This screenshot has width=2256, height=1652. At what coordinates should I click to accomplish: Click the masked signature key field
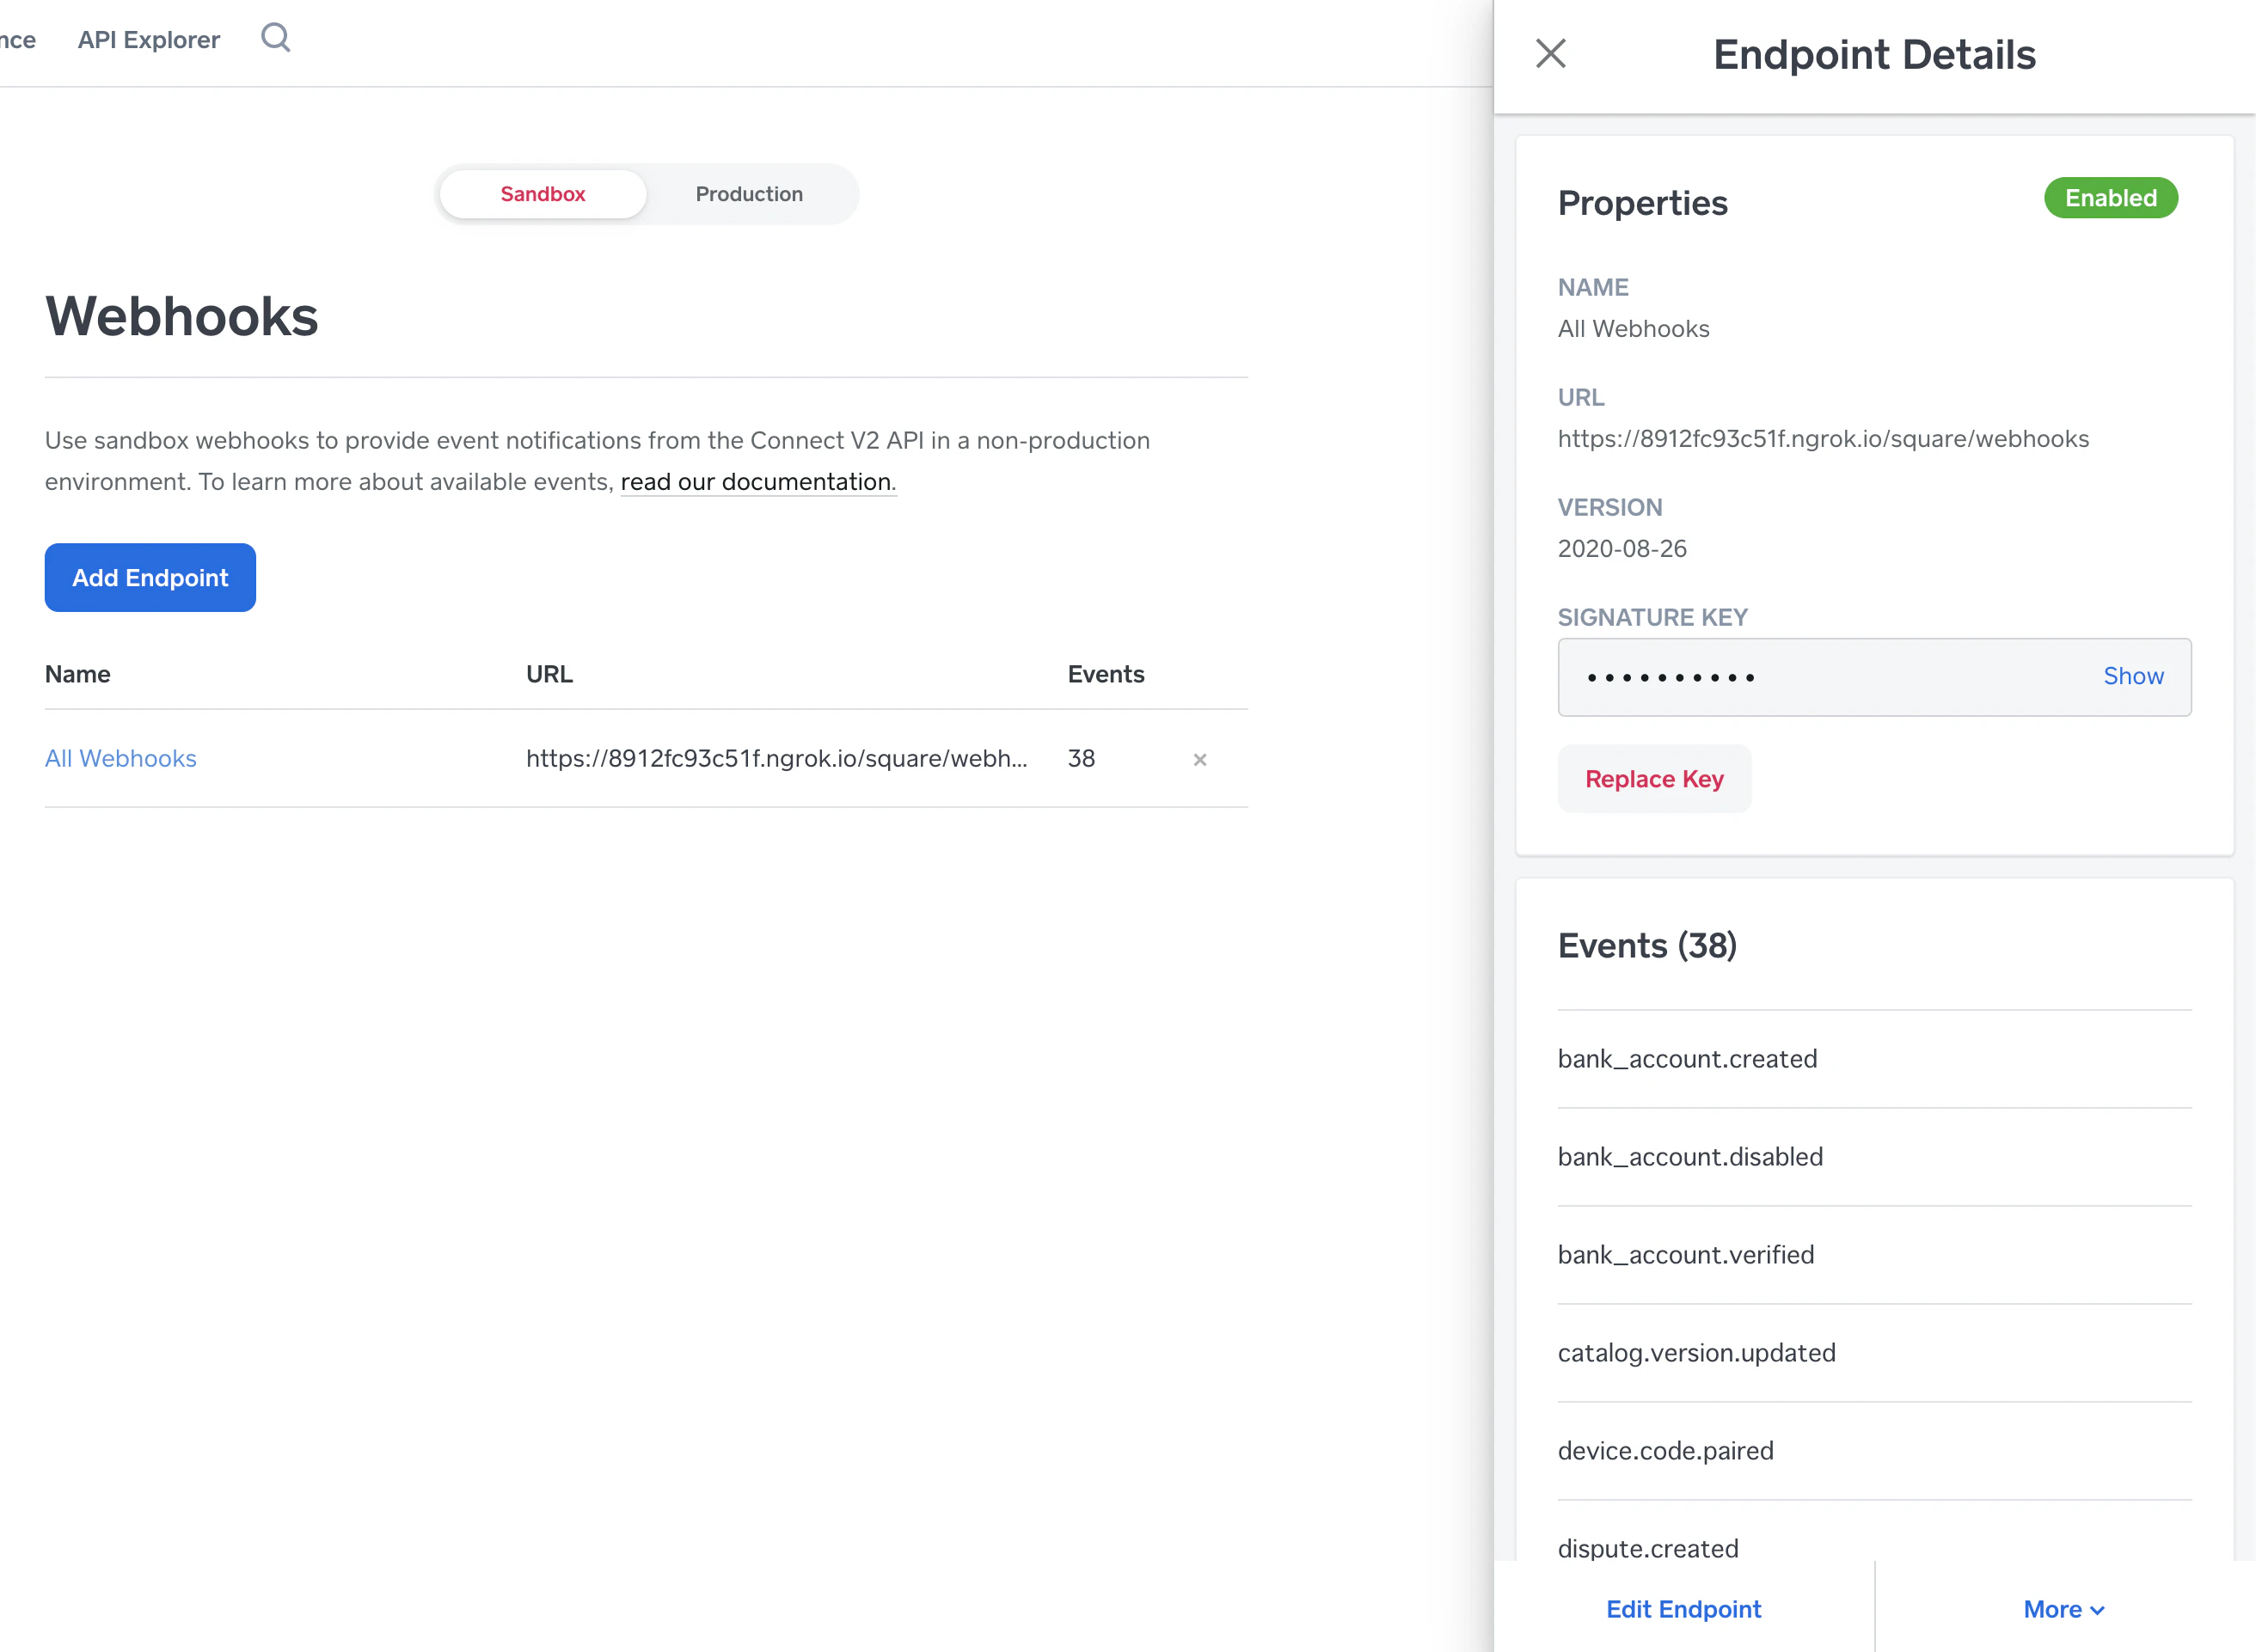tap(1874, 677)
